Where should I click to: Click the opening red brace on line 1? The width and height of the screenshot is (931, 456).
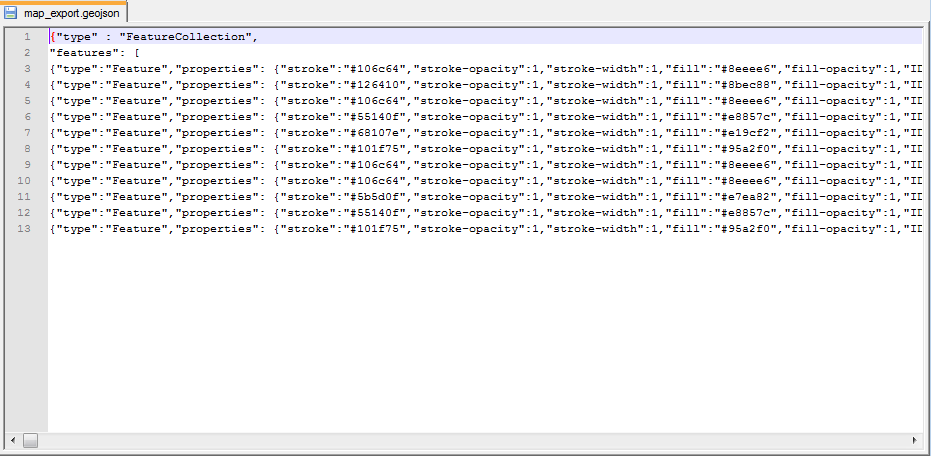tap(53, 37)
